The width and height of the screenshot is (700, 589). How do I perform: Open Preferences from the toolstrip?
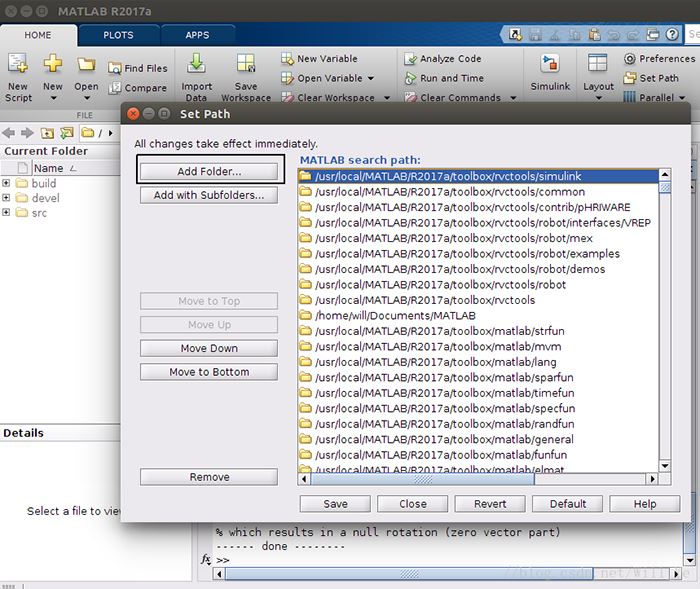tap(658, 59)
